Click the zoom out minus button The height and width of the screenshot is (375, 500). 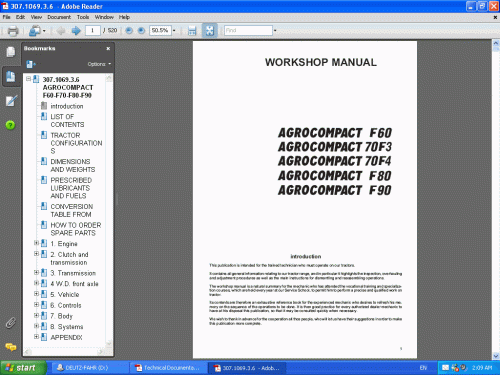pyautogui.click(x=129, y=31)
